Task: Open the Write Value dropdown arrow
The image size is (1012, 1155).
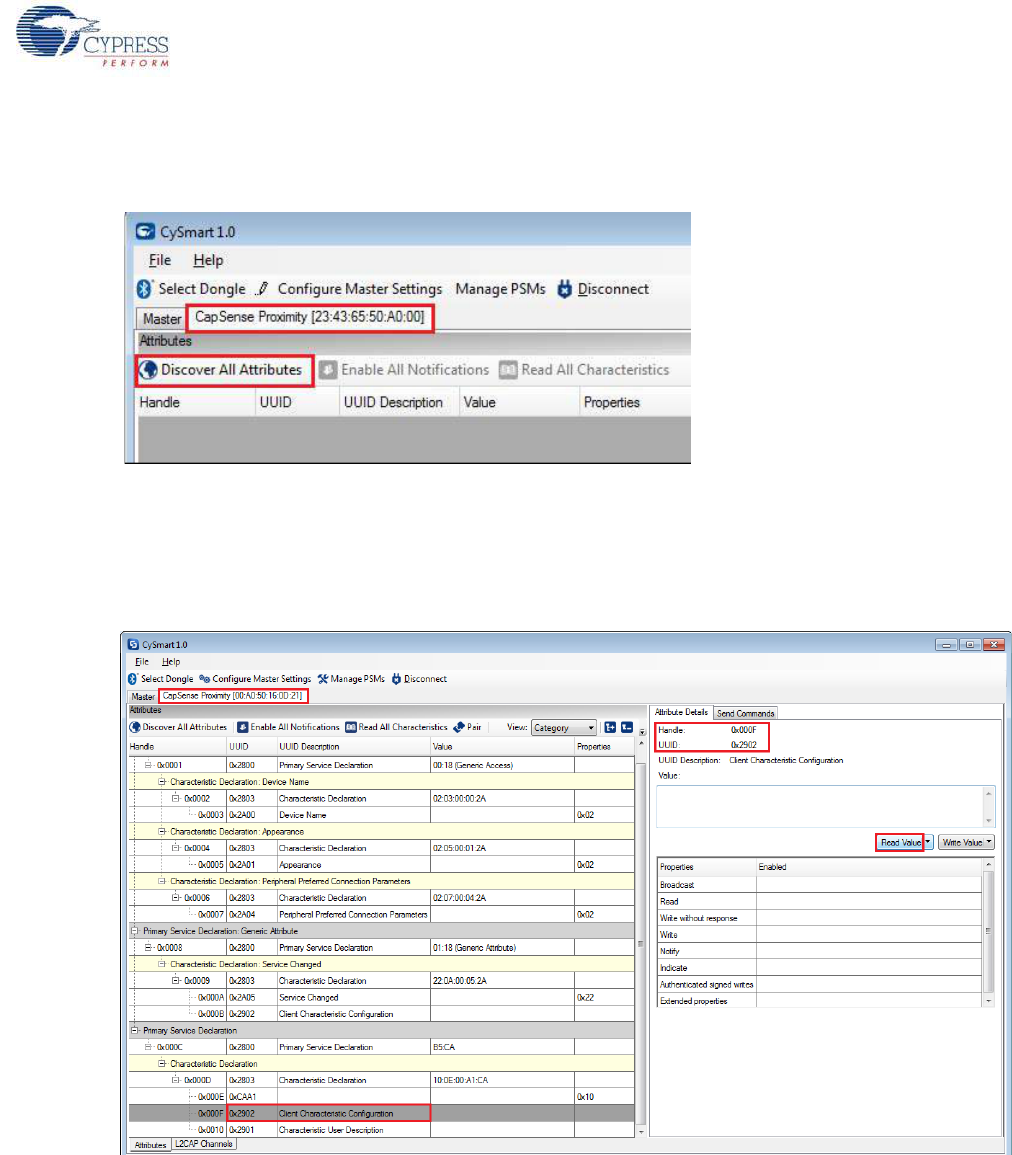Action: [x=989, y=842]
